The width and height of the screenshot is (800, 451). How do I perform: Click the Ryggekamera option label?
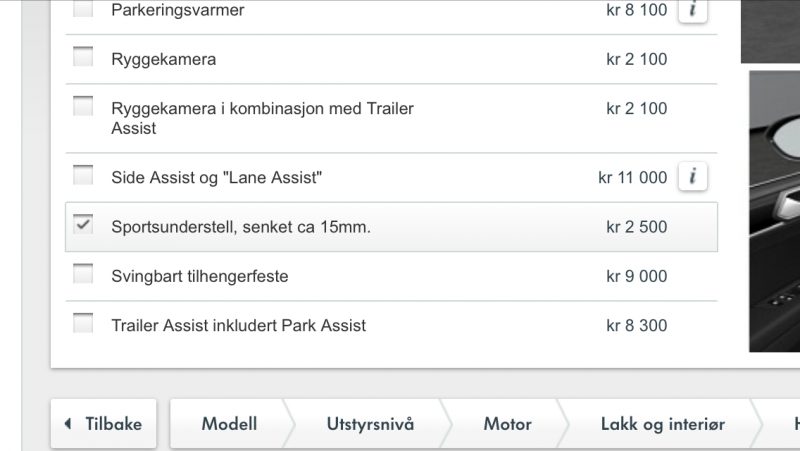(164, 60)
